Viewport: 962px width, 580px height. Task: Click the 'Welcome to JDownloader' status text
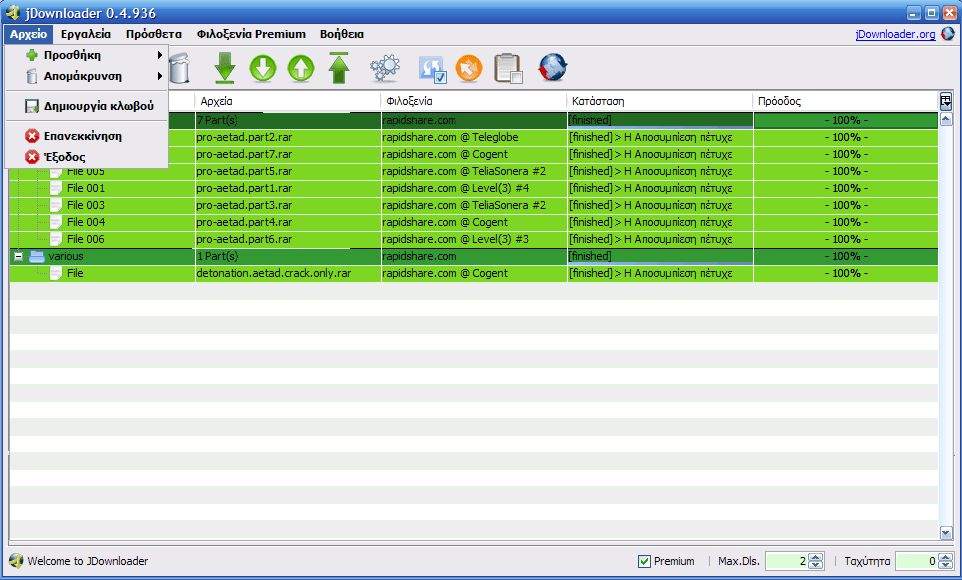pyautogui.click(x=88, y=561)
